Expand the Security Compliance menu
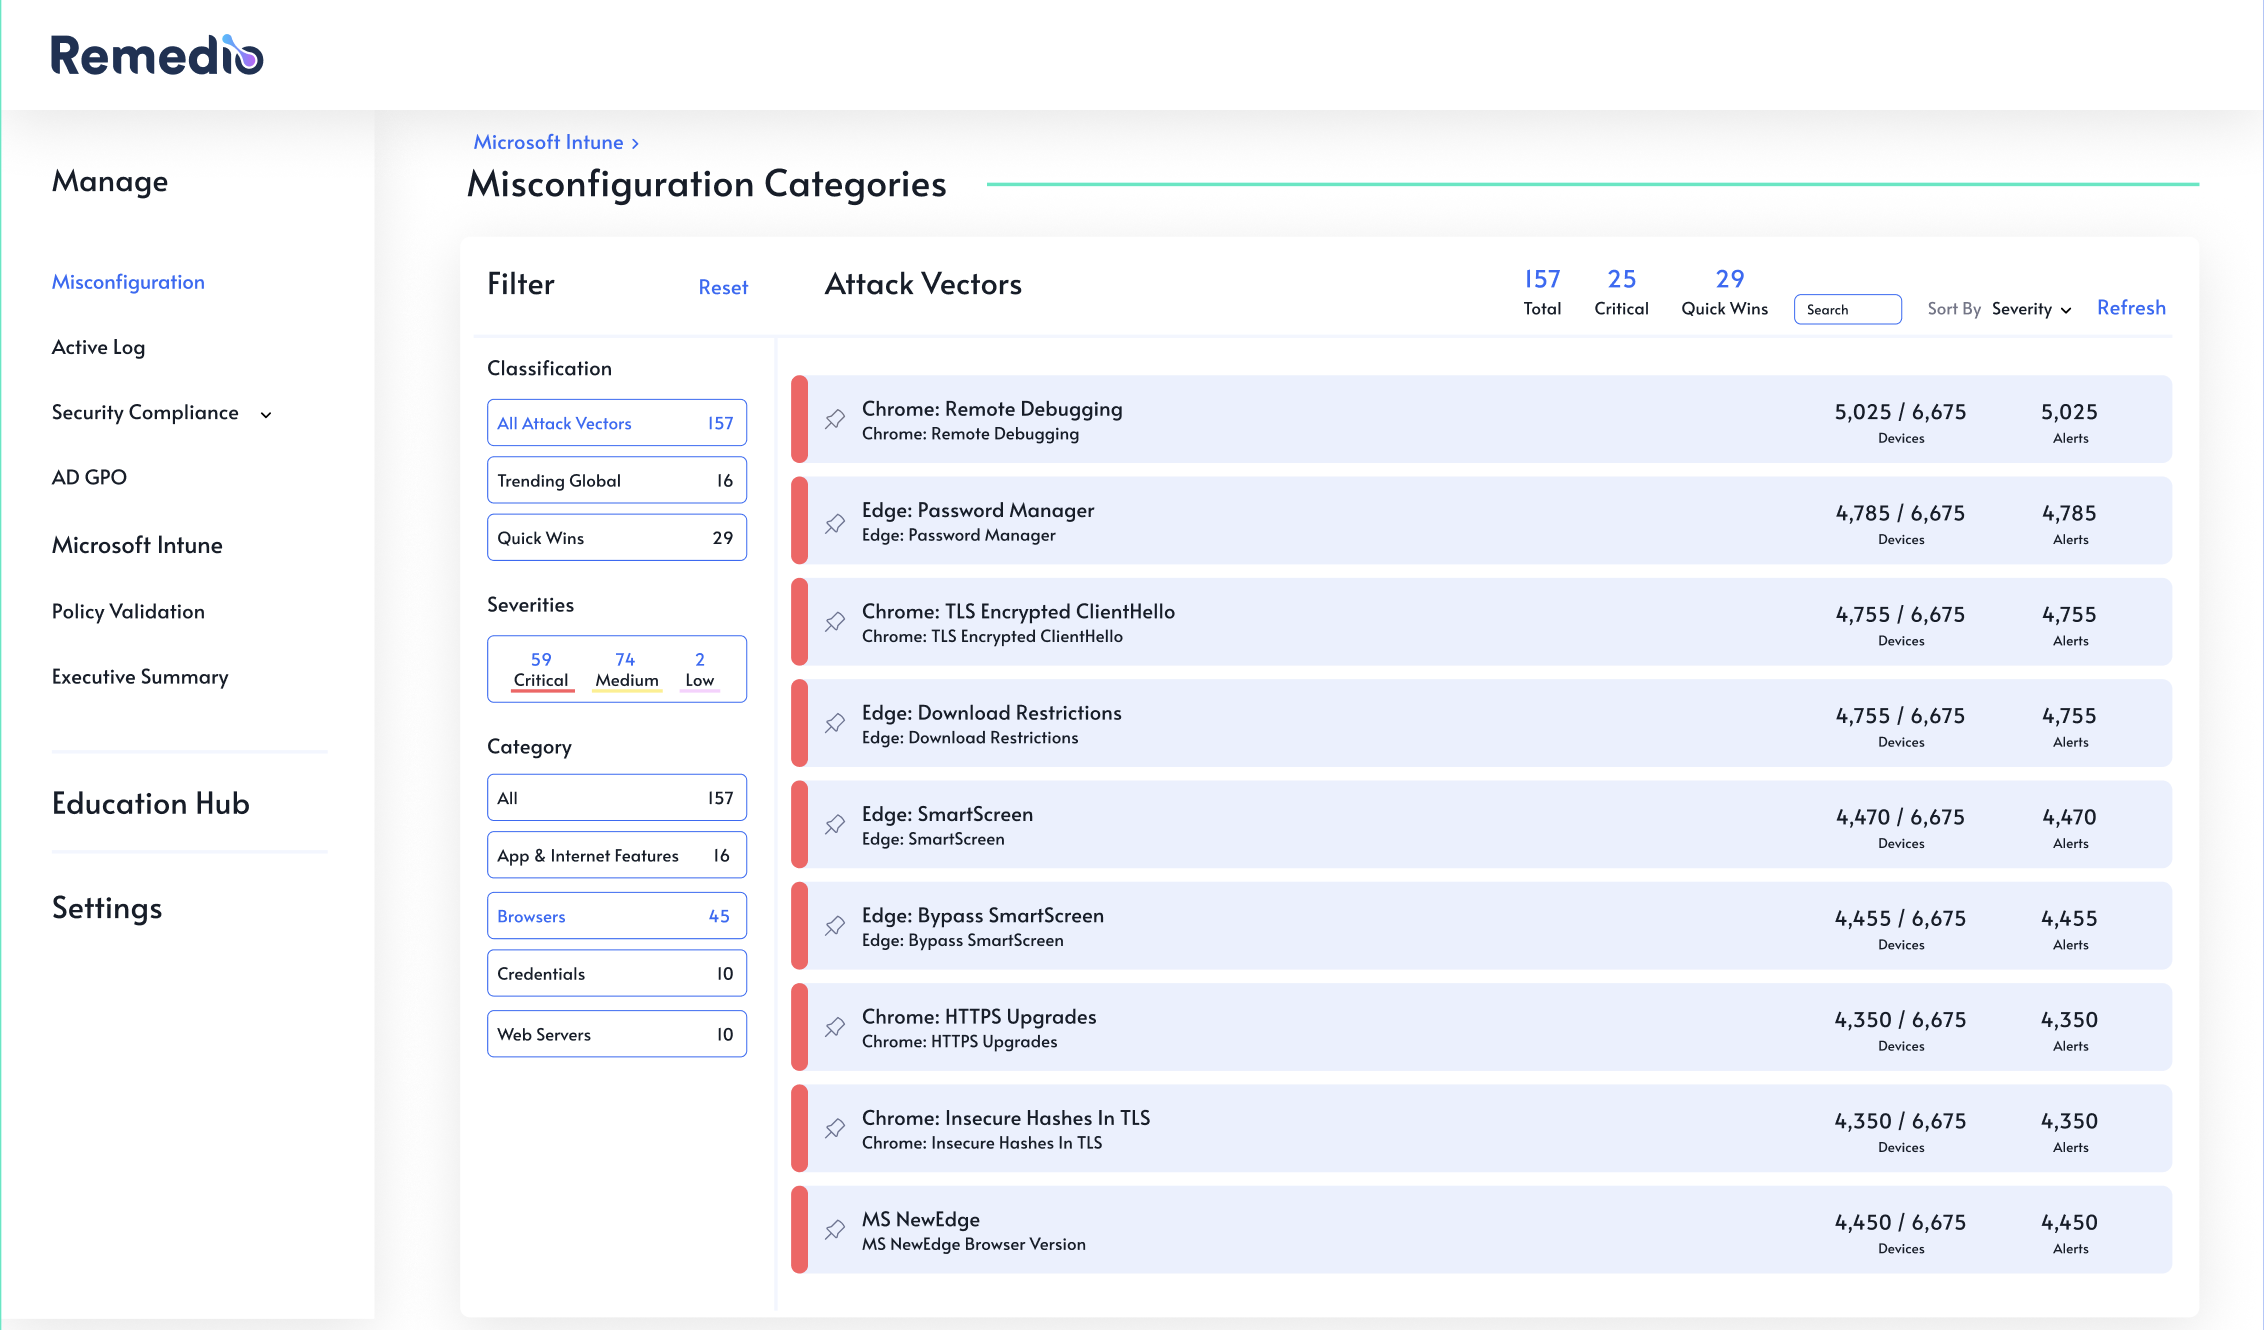Image resolution: width=2264 pixels, height=1330 pixels. [x=266, y=414]
